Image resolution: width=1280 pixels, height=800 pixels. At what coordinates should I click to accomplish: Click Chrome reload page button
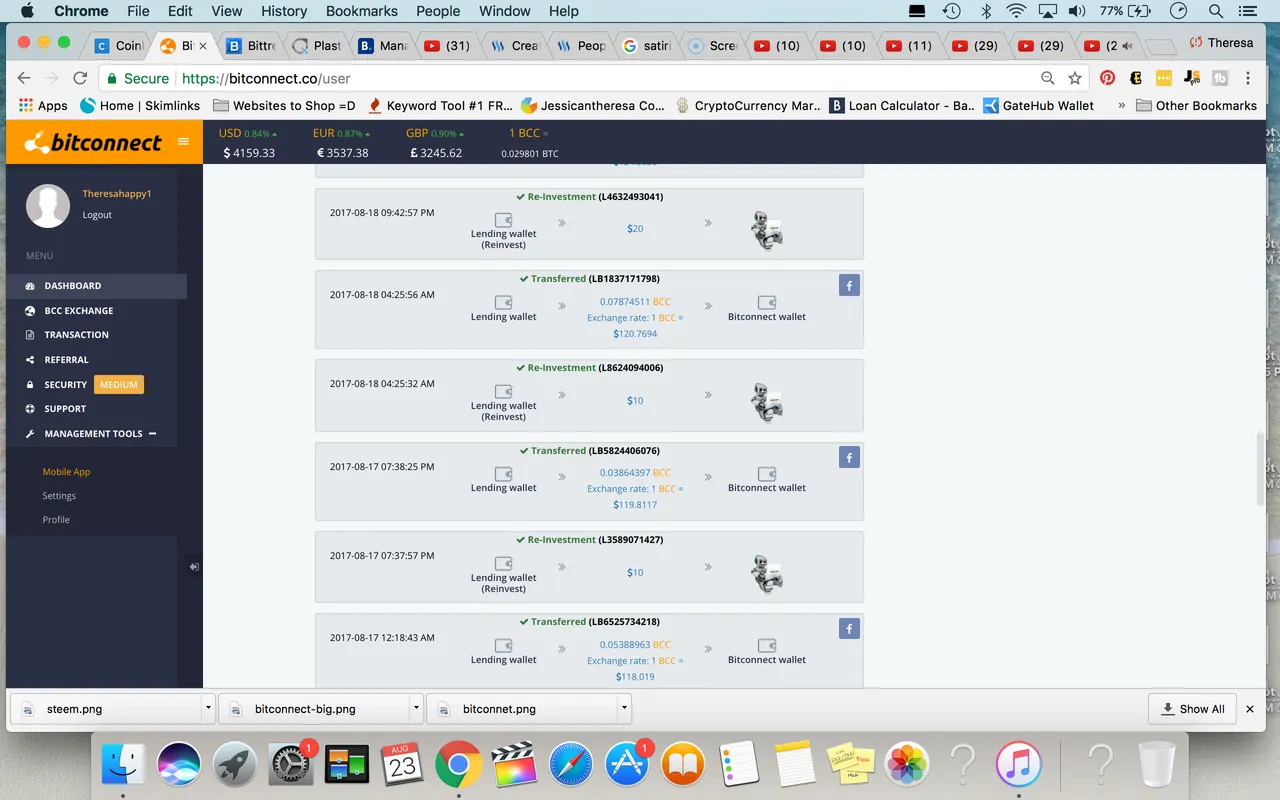[x=81, y=78]
